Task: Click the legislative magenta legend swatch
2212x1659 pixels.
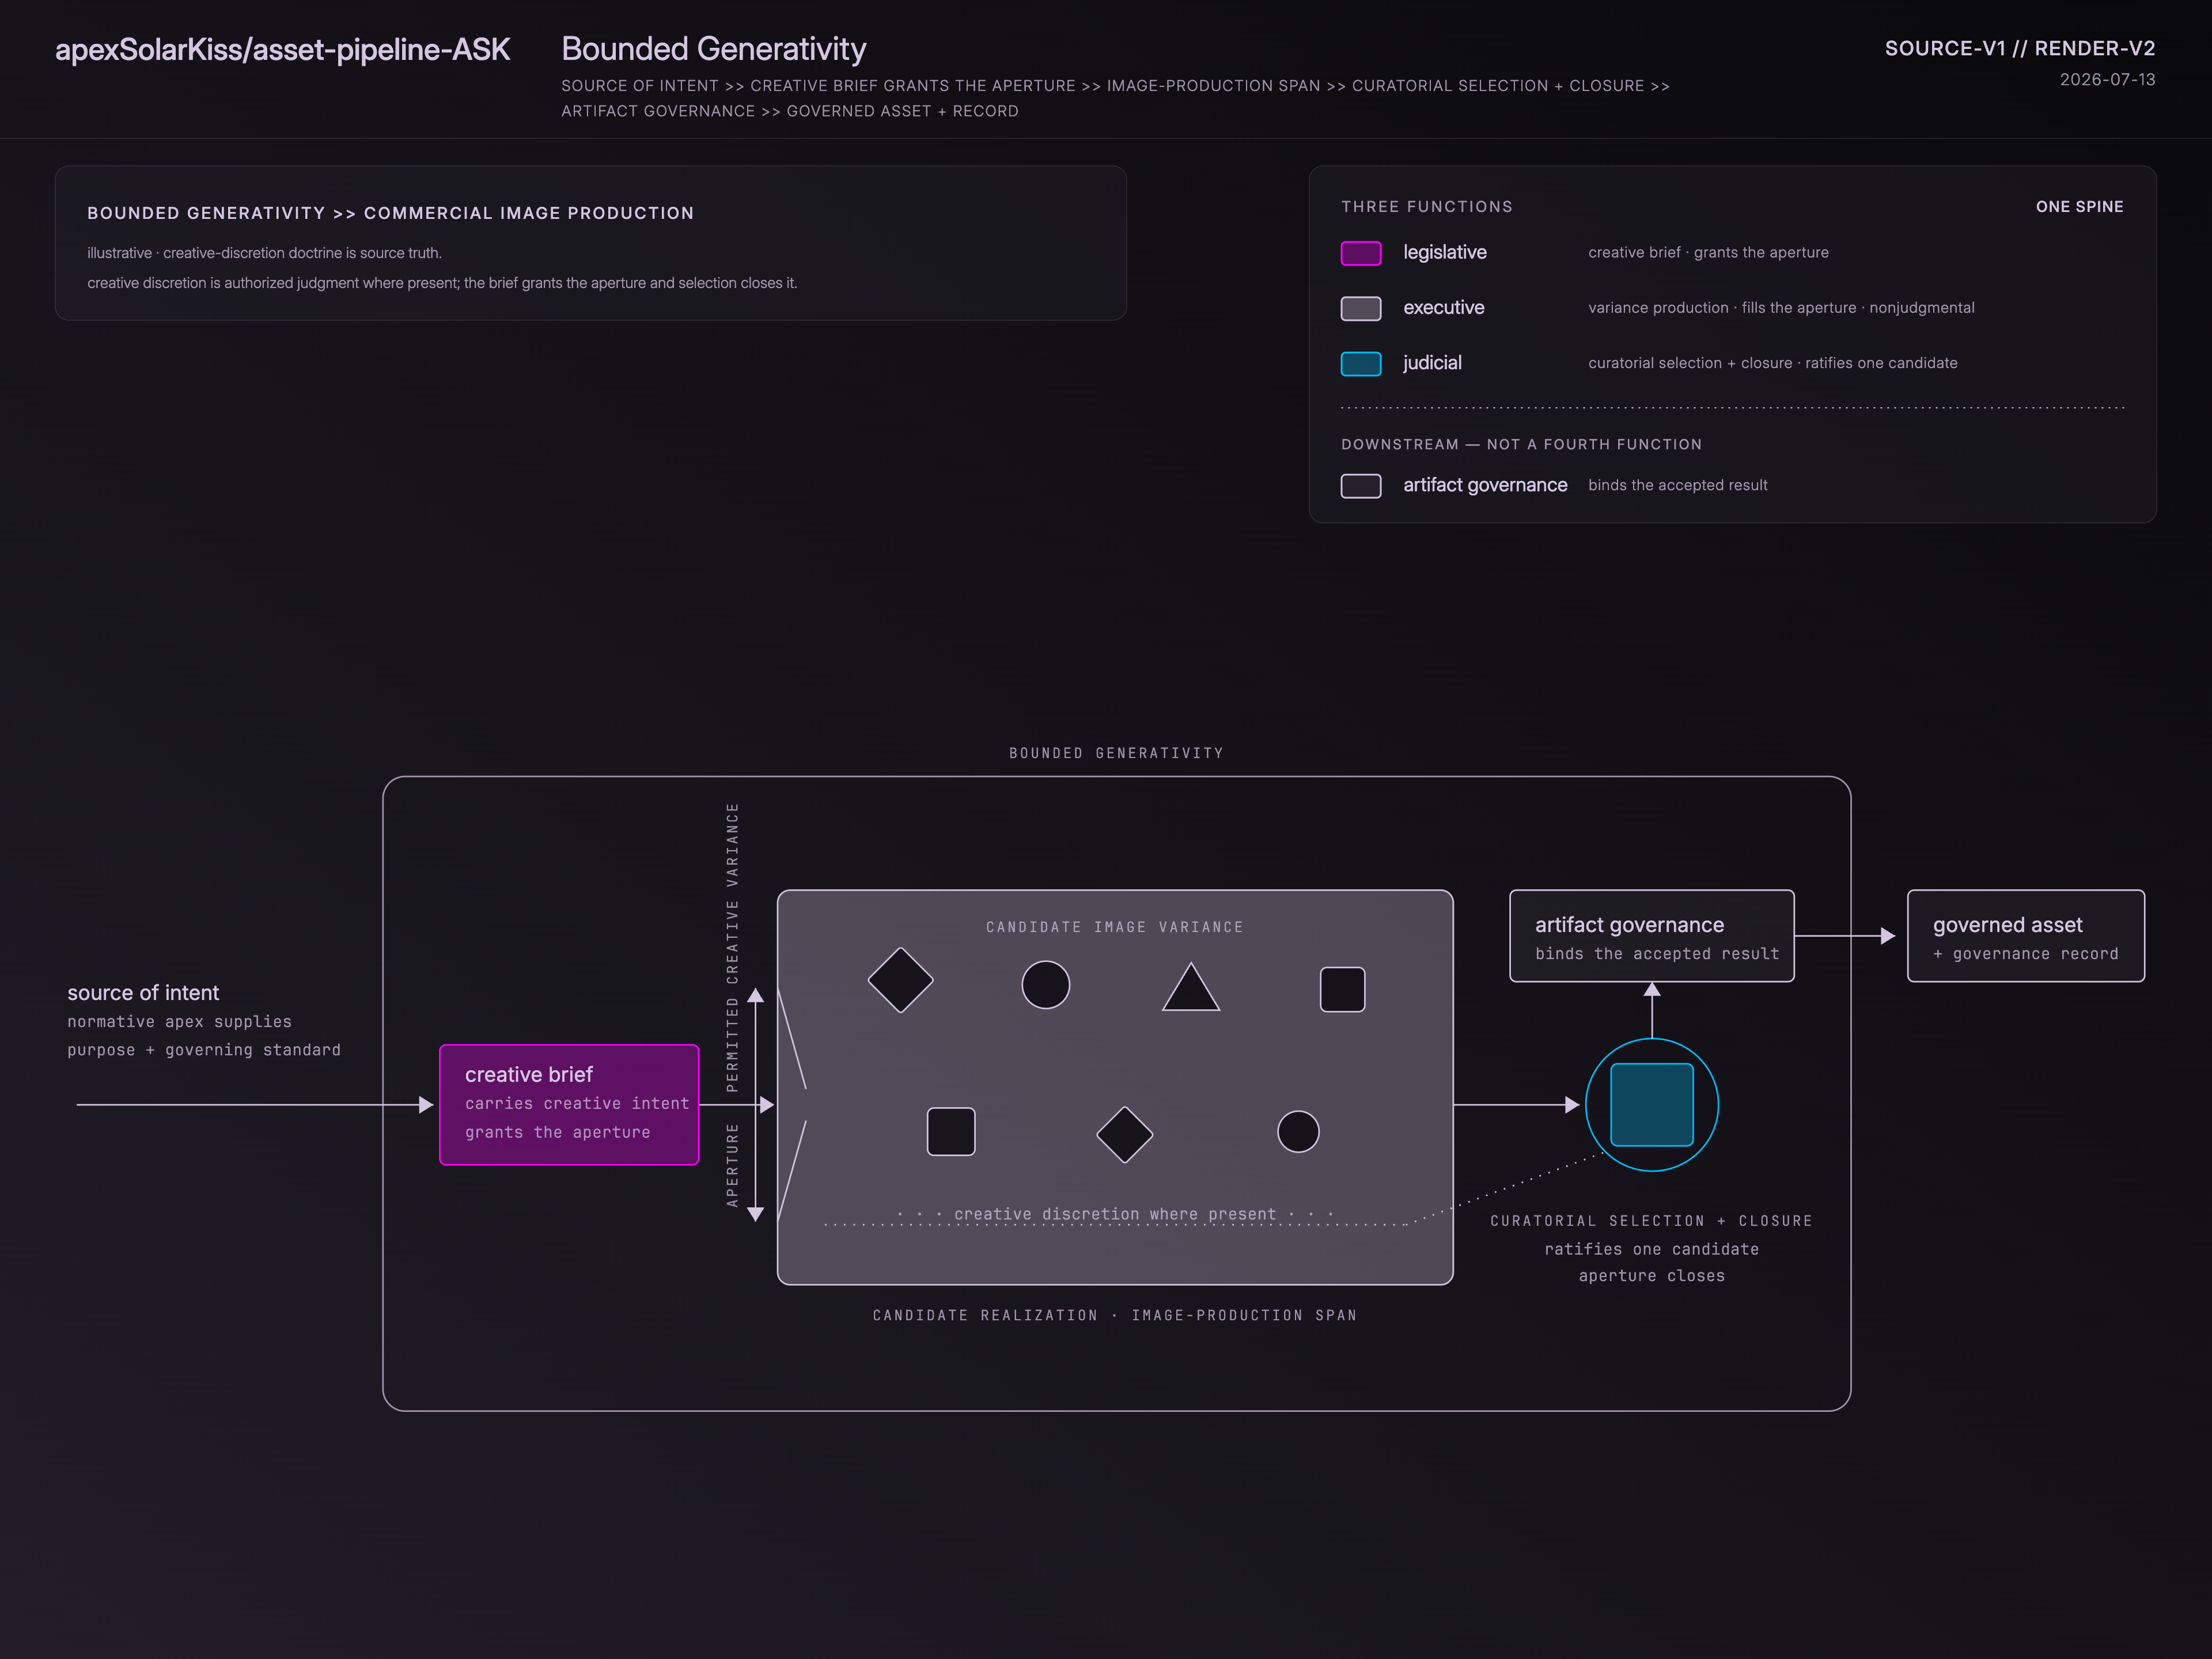Action: 1360,253
